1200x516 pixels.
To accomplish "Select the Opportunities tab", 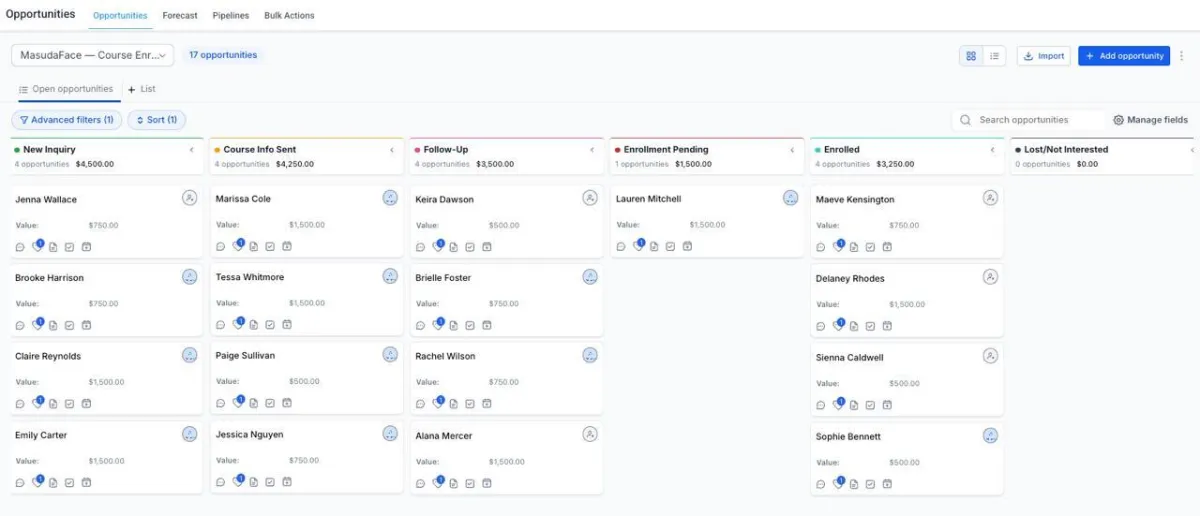I will (x=120, y=16).
